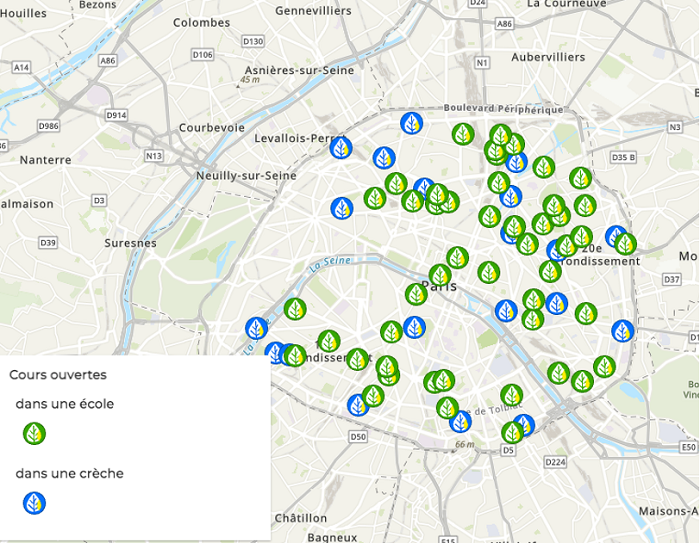Viewport: 700px width, 543px height.
Task: Click the green school marker overlapping the Paris label
Action: pyautogui.click(x=440, y=275)
